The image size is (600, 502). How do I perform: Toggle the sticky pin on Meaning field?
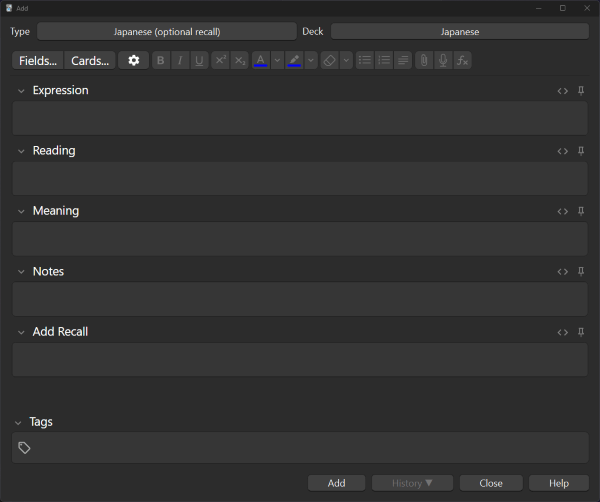[581, 211]
